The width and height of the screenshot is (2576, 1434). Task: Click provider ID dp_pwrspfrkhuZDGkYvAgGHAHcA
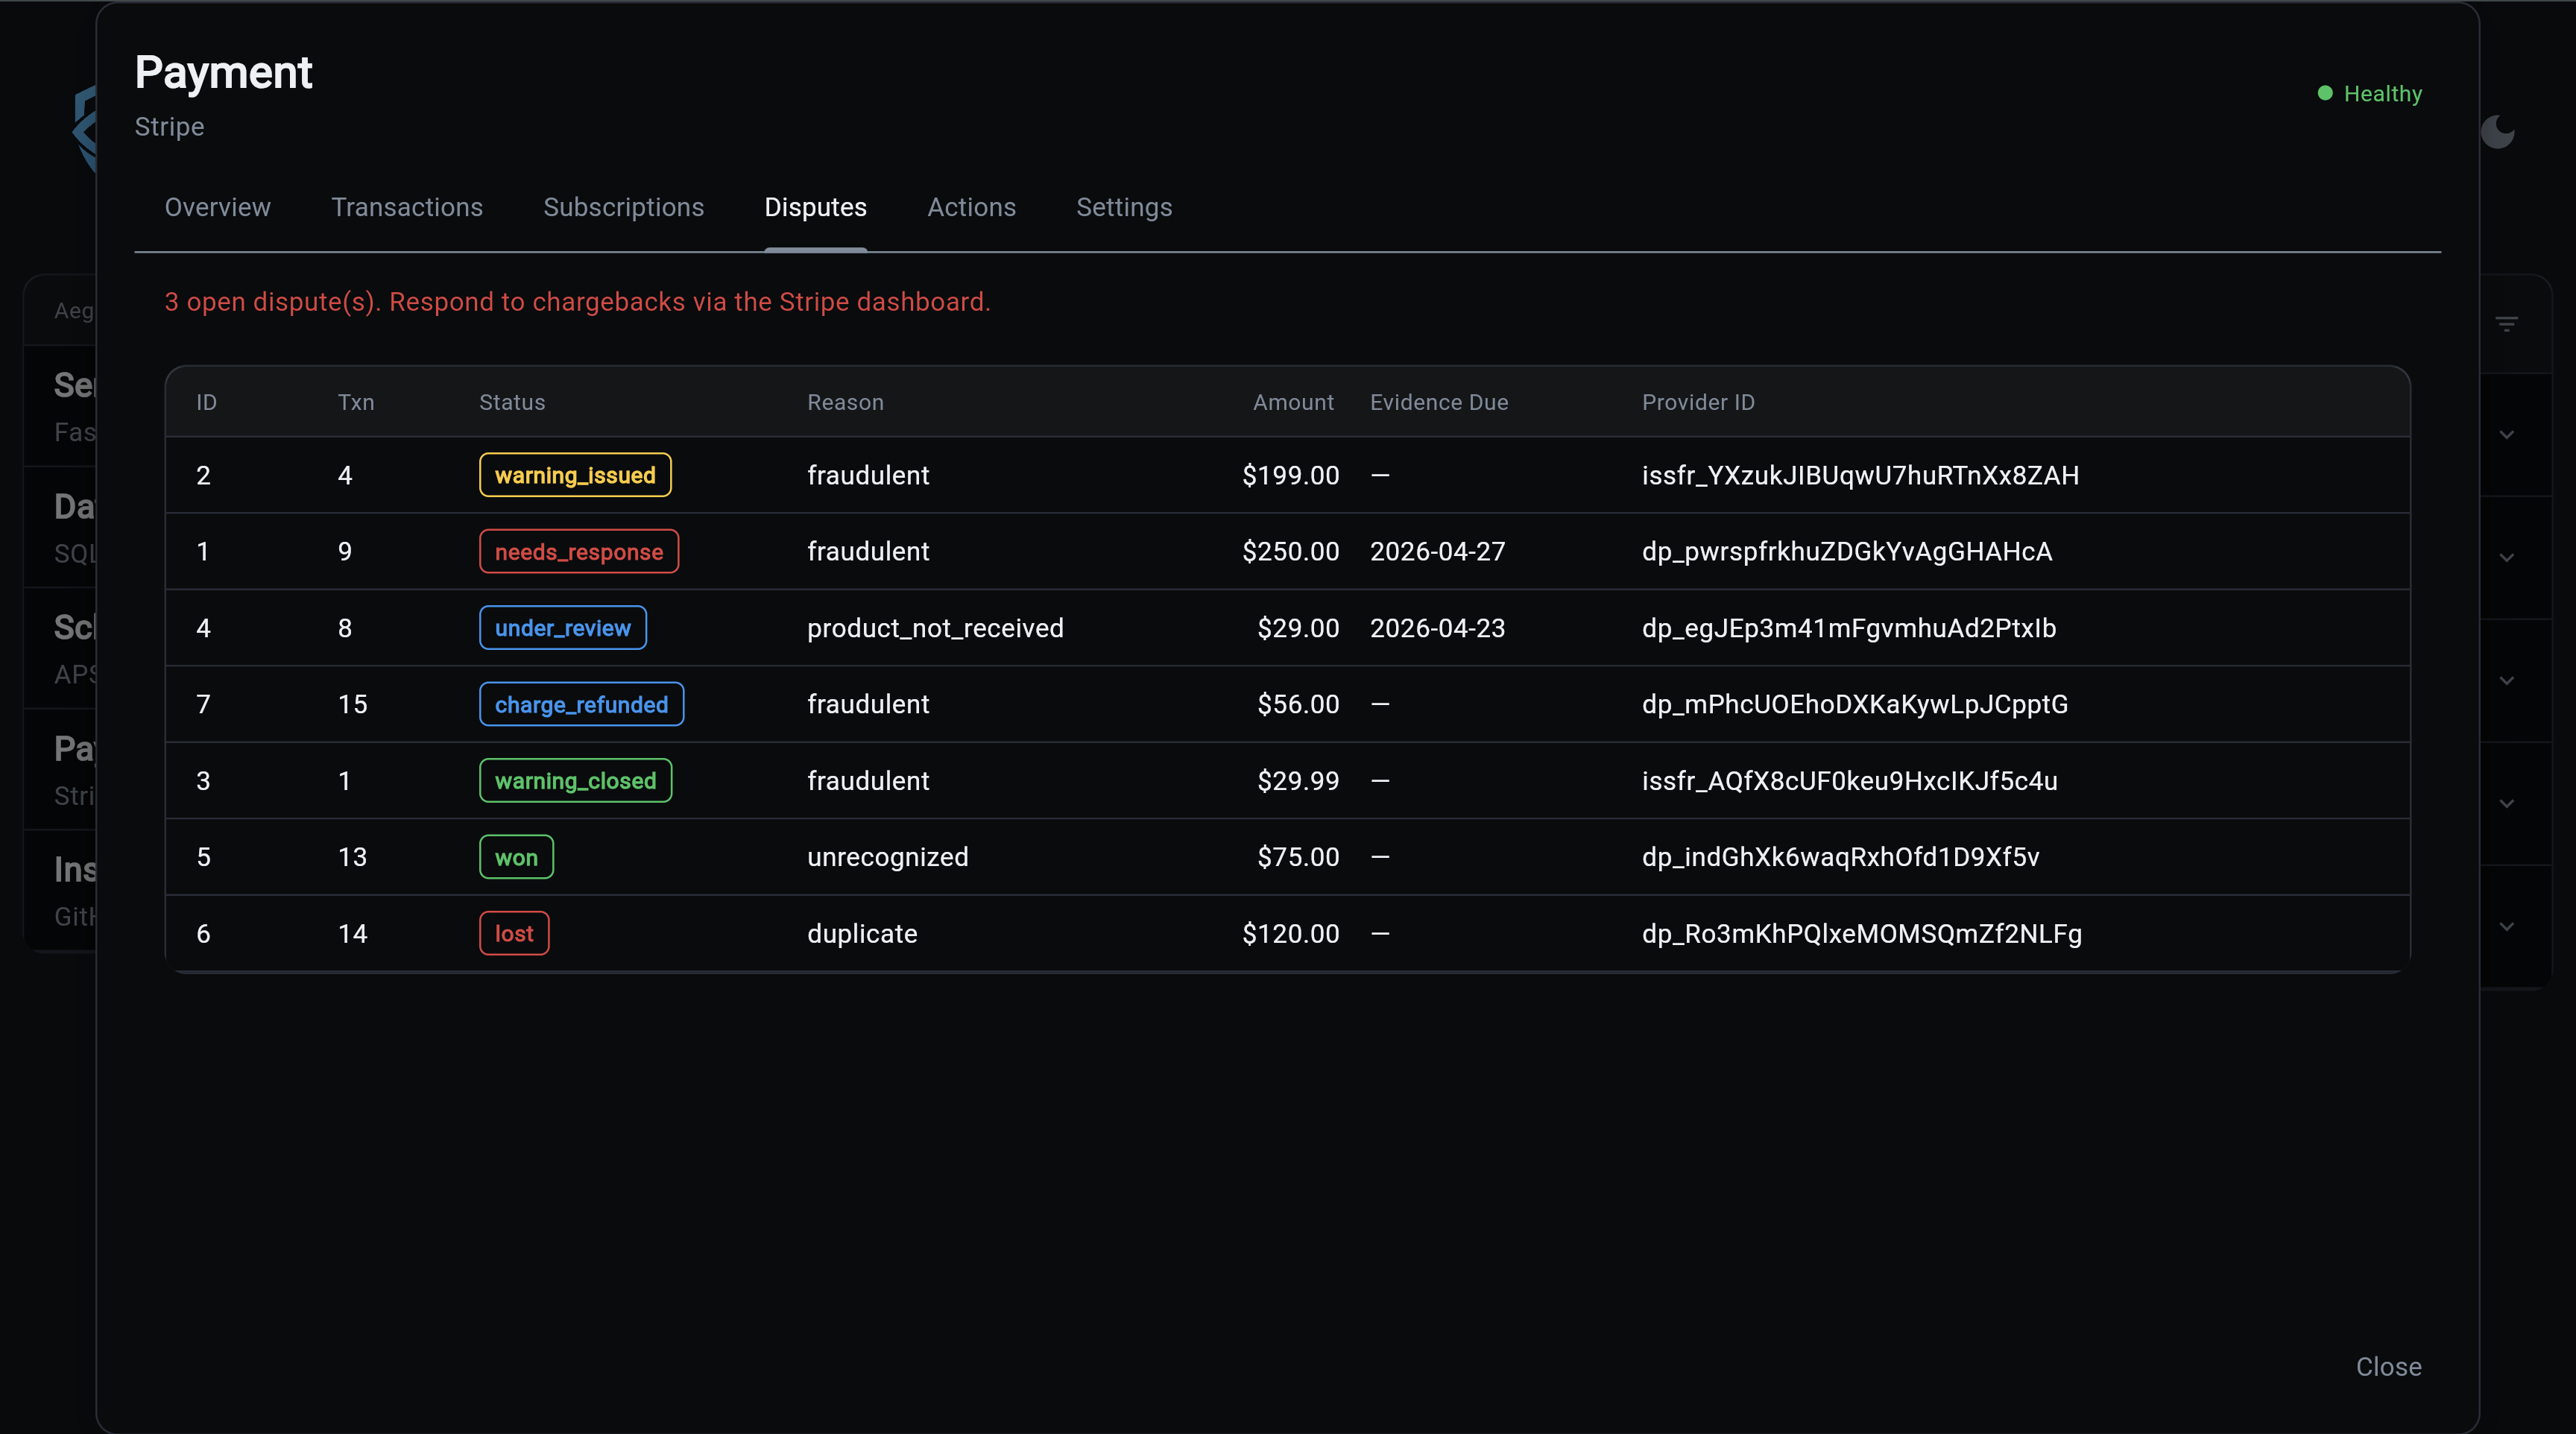tap(1846, 552)
